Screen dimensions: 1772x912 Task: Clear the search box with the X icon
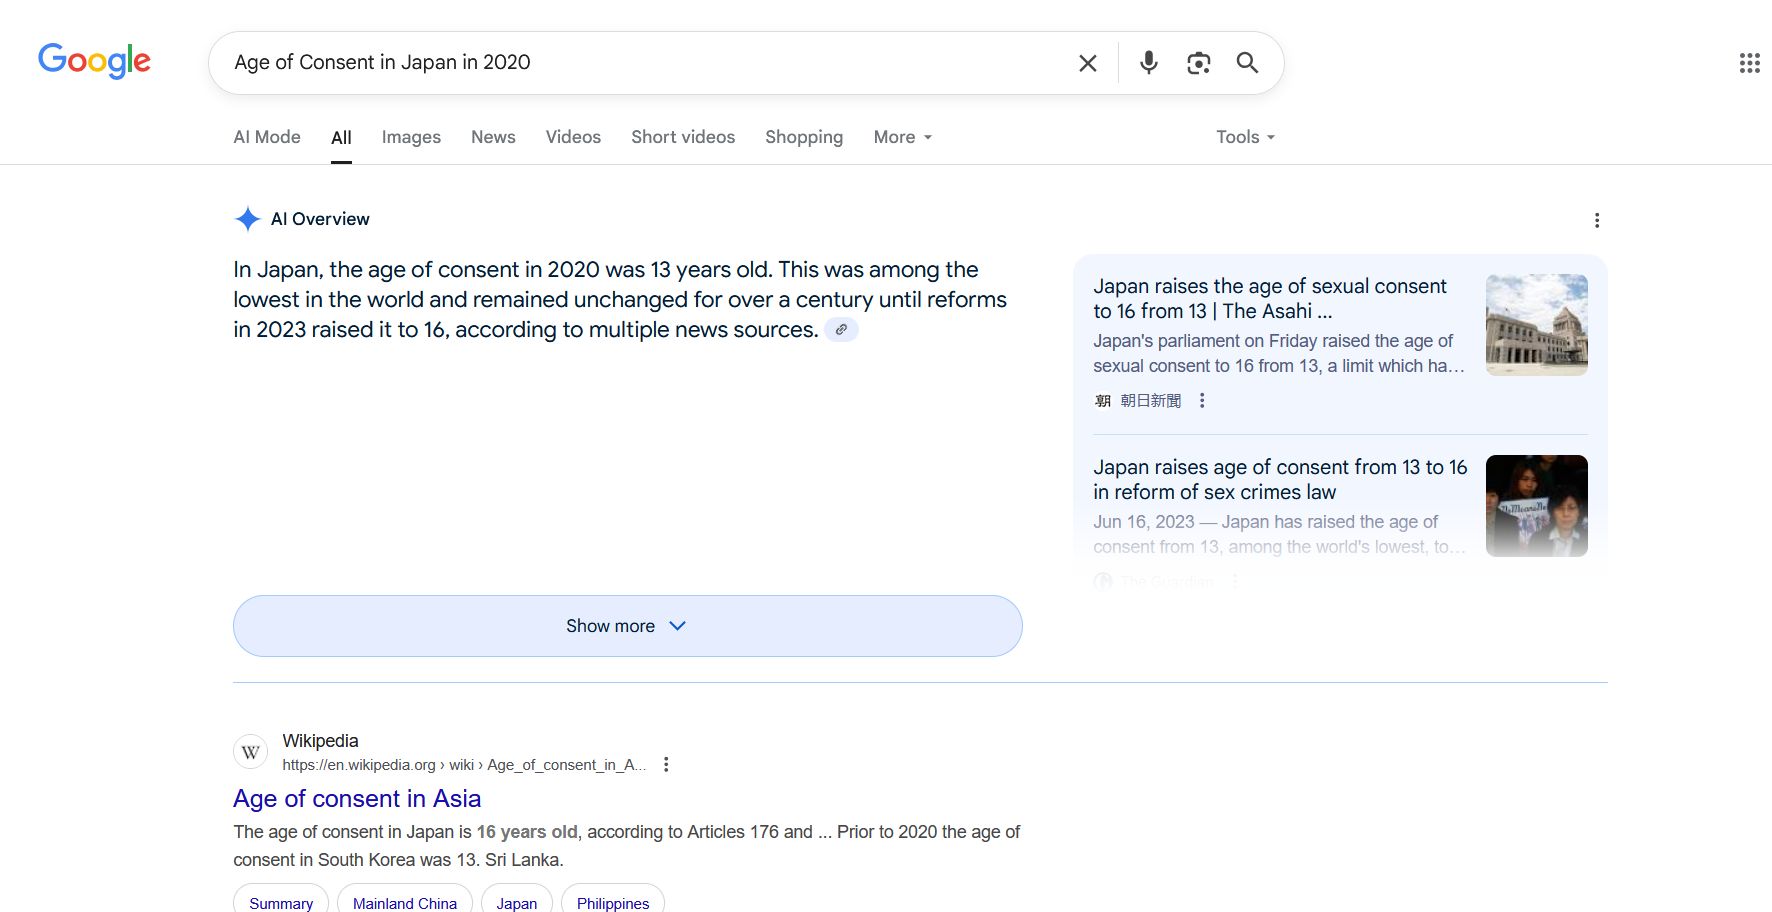pos(1088,63)
